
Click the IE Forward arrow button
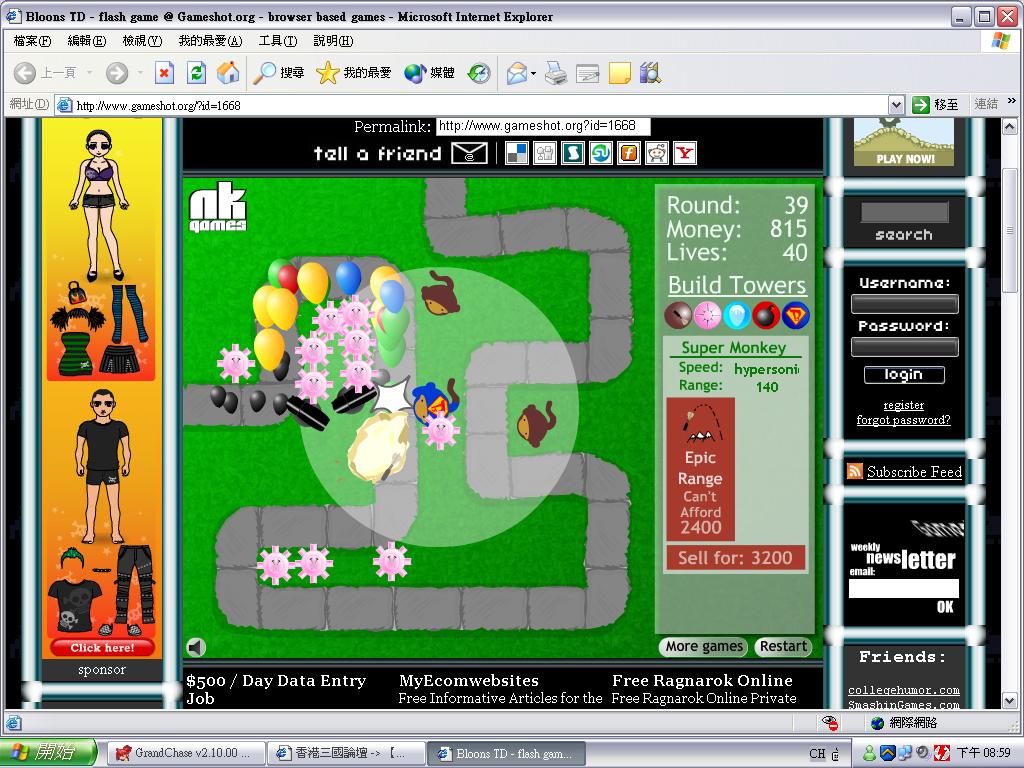click(117, 72)
